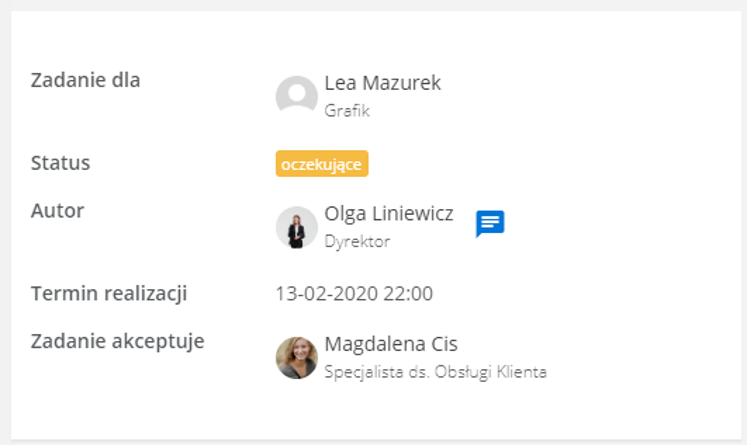Open the blue chat message icon
Viewport: 747px width, 445px height.
point(490,223)
